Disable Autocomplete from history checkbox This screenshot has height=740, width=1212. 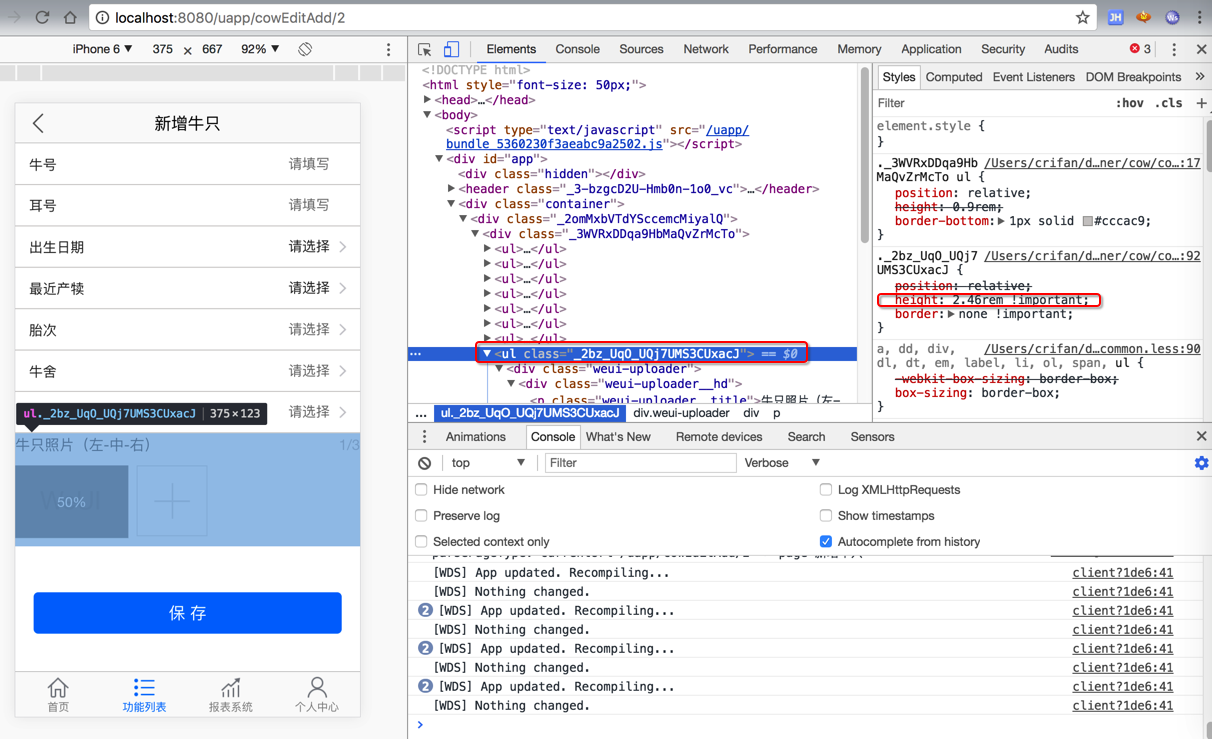(x=826, y=542)
